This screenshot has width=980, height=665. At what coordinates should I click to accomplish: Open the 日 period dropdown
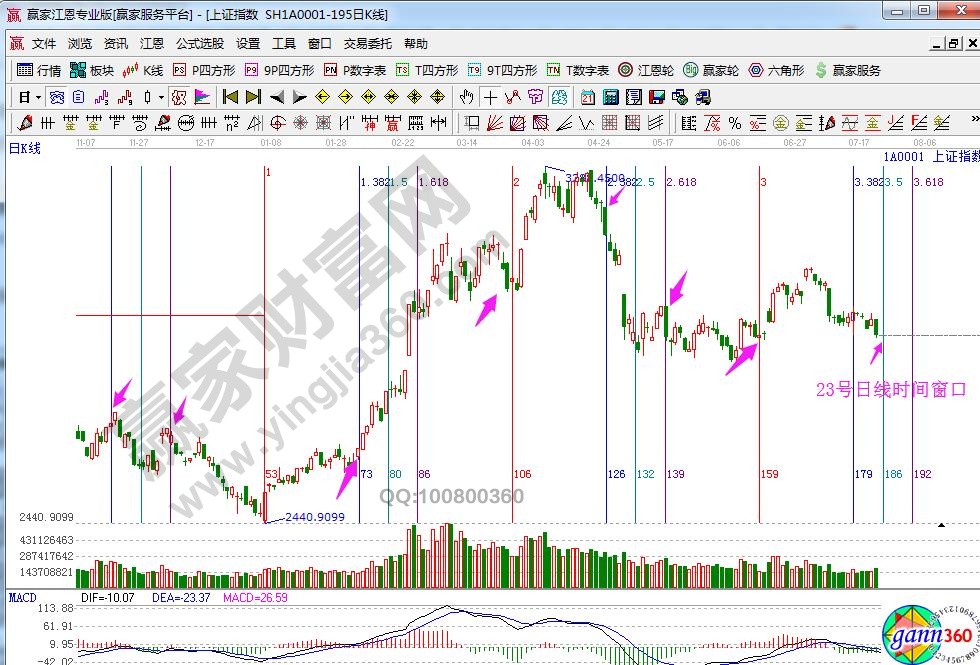[30, 97]
